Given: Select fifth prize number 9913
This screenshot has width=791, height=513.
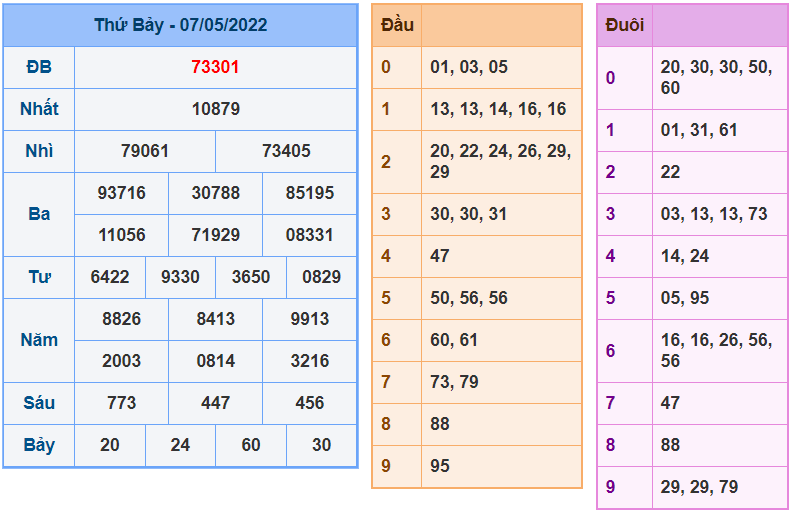Looking at the screenshot, I should [x=310, y=318].
